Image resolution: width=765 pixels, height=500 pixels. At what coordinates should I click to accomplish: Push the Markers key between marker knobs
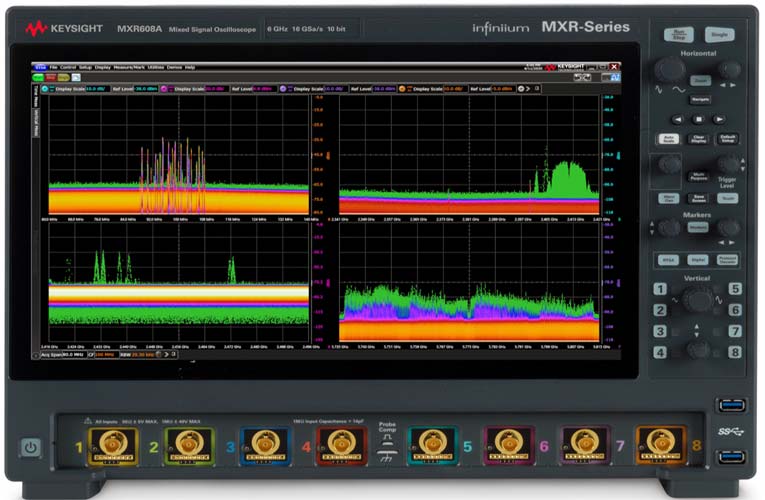pos(698,227)
